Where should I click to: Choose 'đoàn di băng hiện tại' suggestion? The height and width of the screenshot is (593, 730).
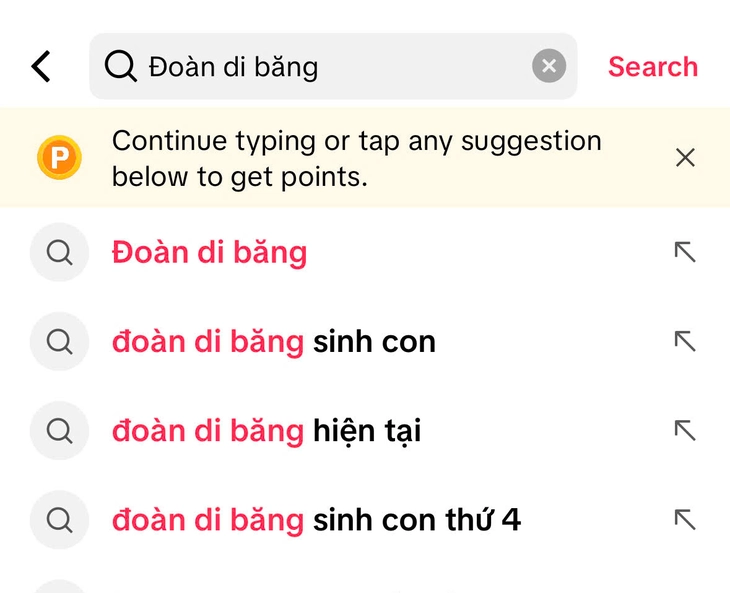tap(266, 431)
